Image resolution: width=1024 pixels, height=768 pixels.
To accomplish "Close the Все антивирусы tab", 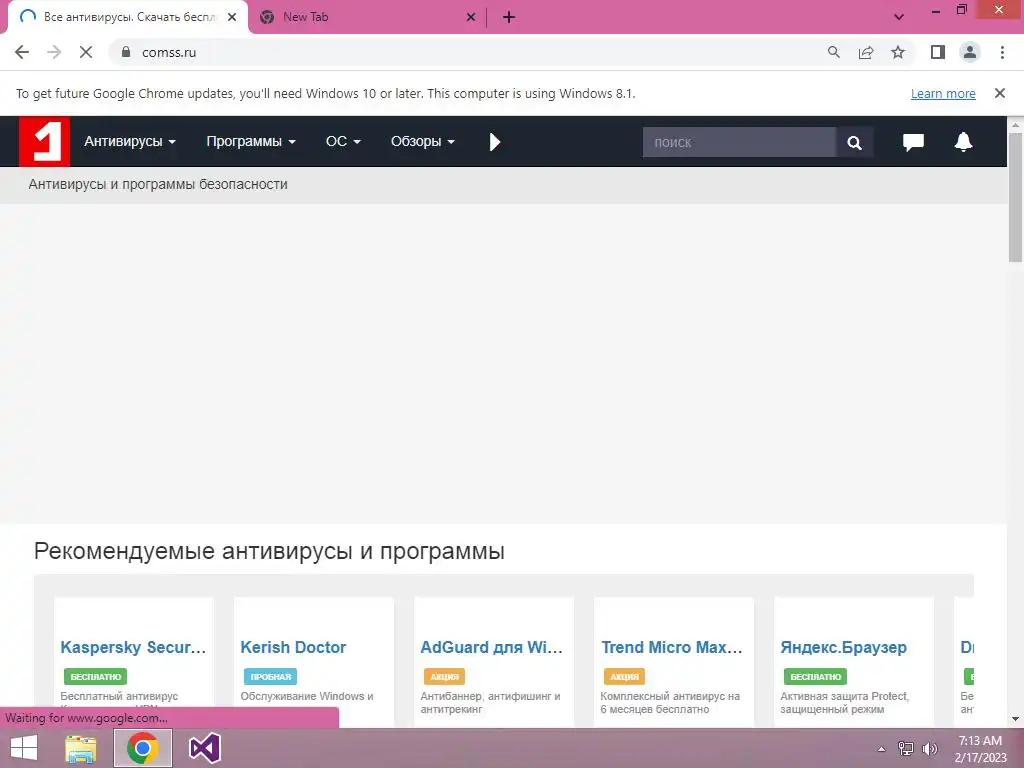I will coord(232,17).
